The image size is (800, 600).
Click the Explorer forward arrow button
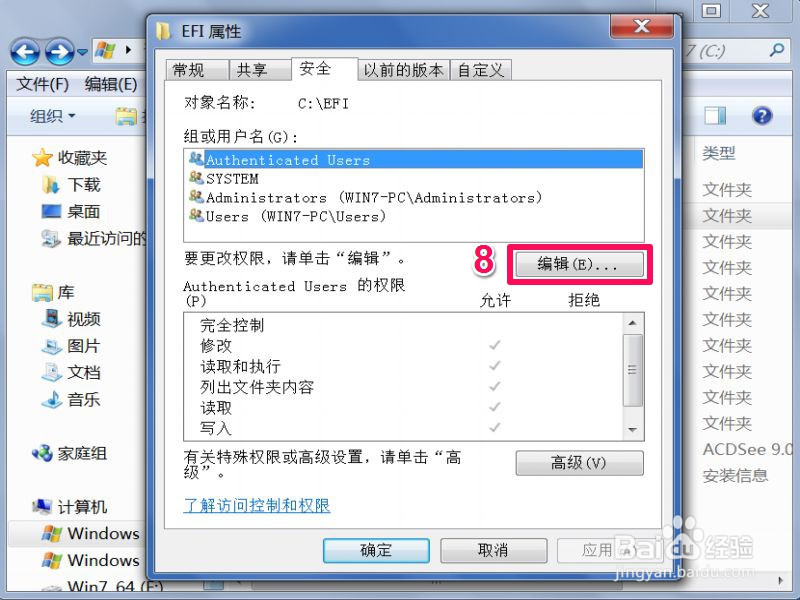pyautogui.click(x=59, y=52)
